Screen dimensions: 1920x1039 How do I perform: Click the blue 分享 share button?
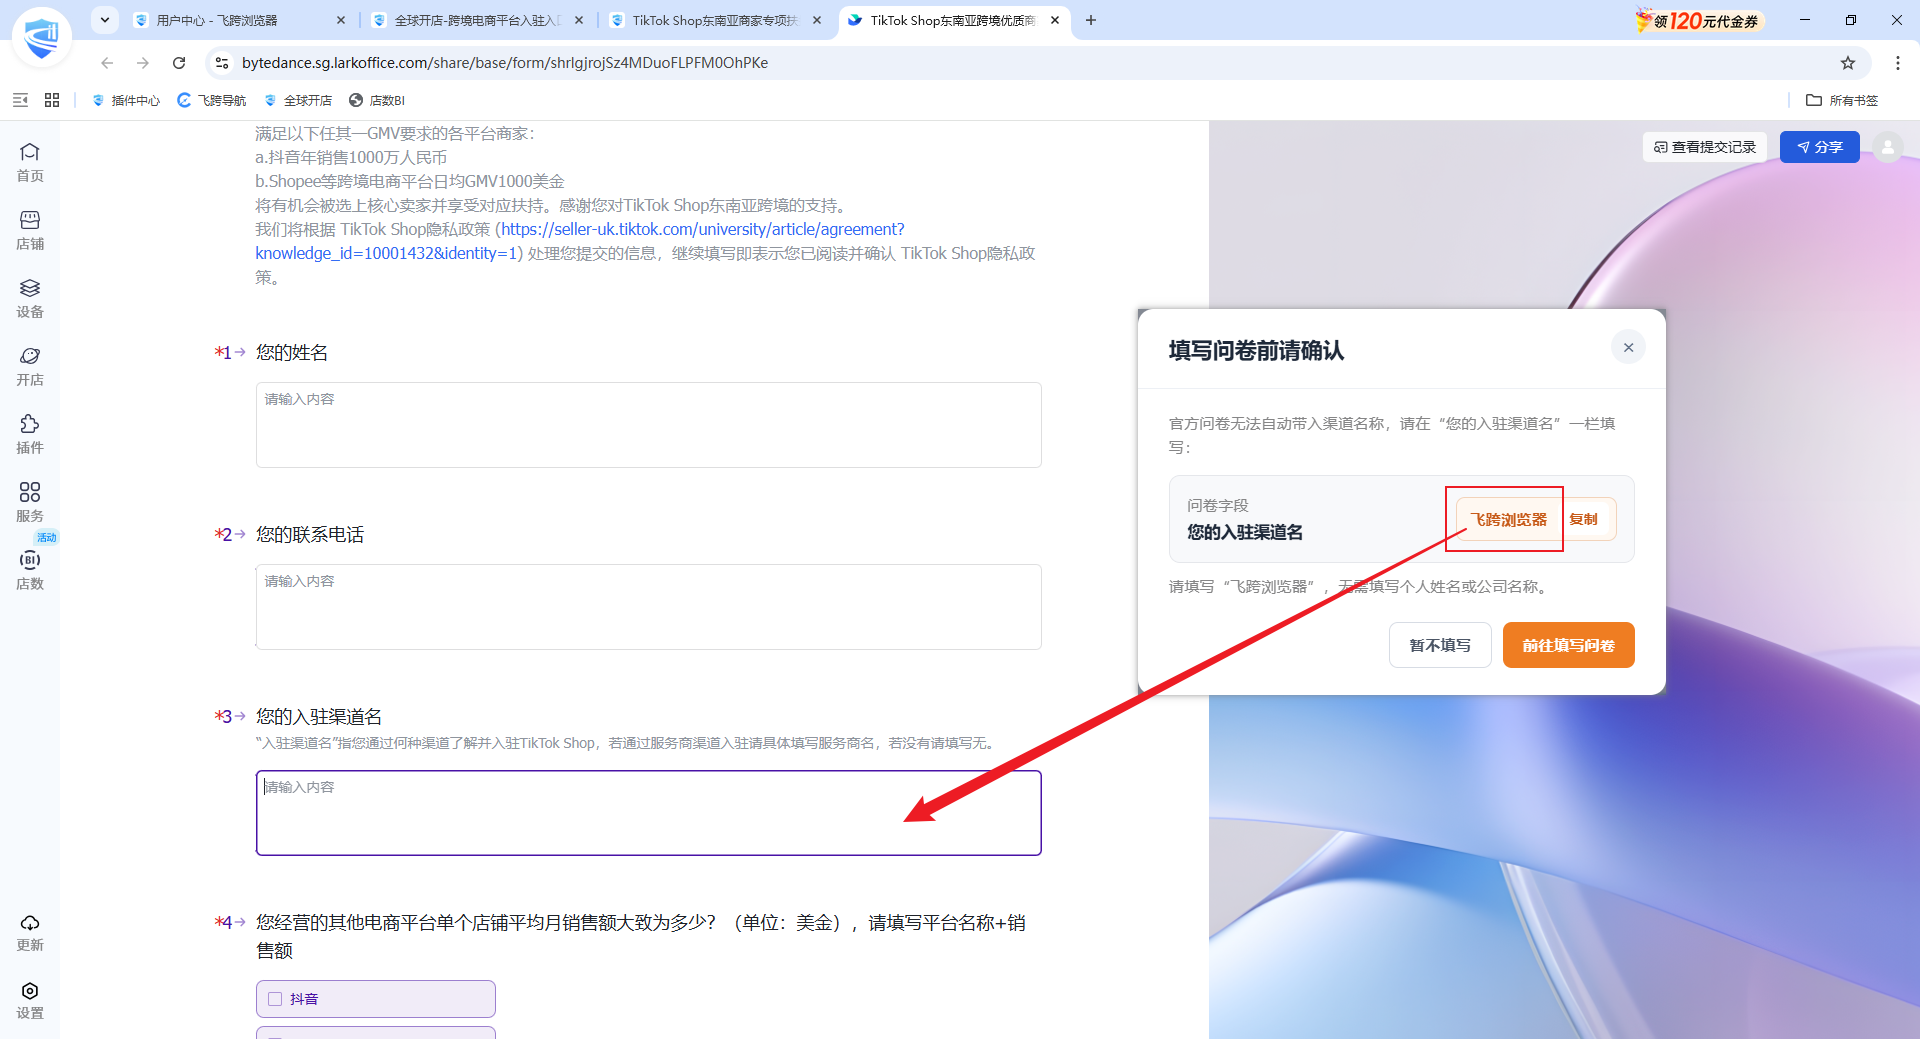click(x=1820, y=147)
